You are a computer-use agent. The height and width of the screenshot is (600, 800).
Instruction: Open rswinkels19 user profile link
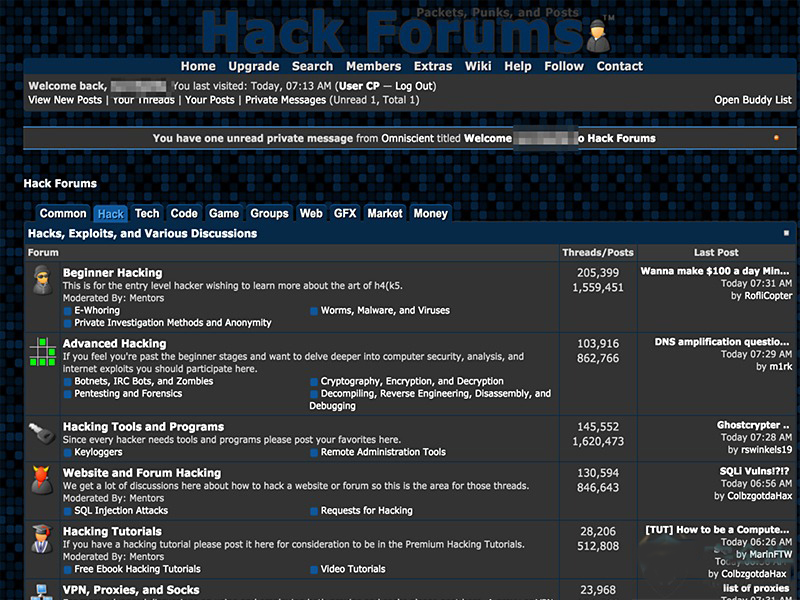(766, 450)
